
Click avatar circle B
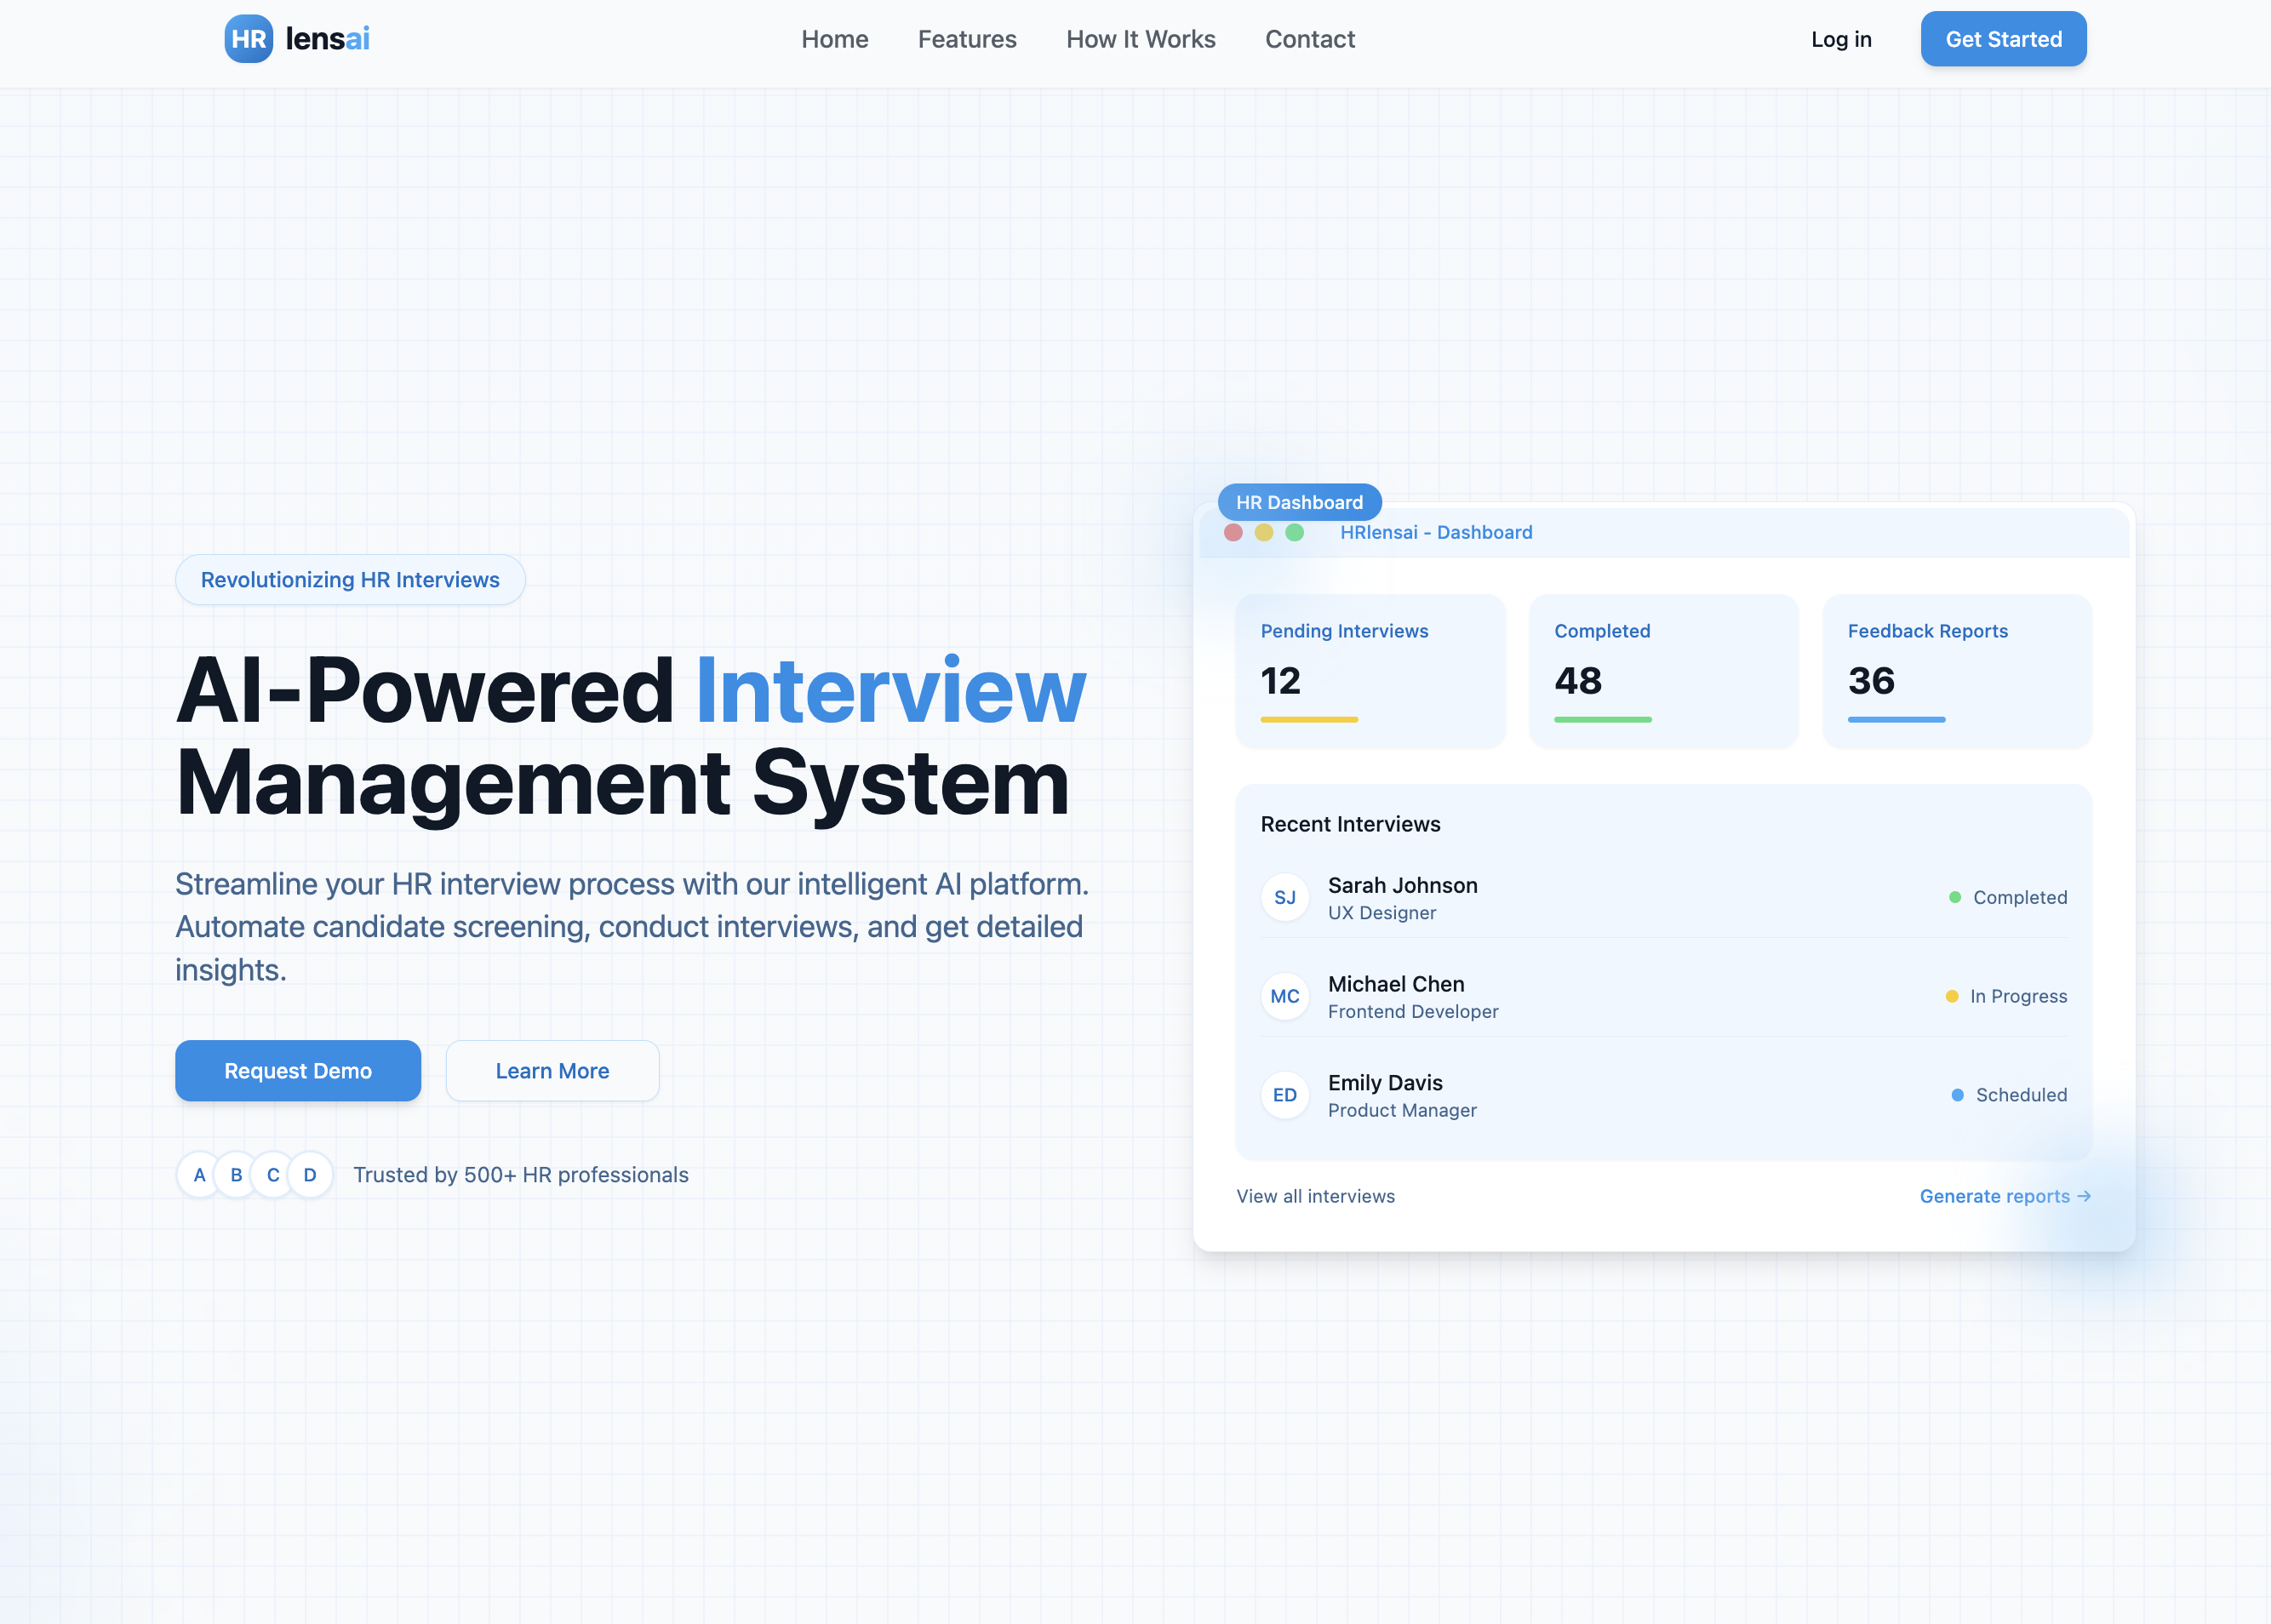(236, 1174)
